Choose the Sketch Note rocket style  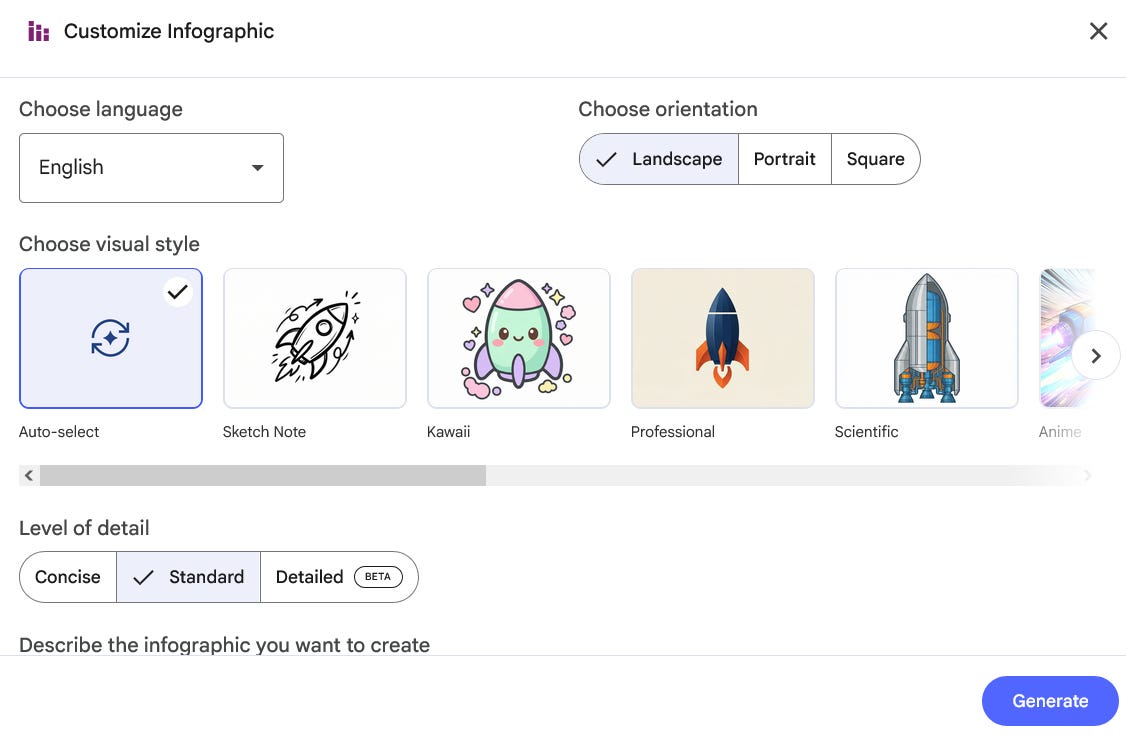pyautogui.click(x=315, y=338)
